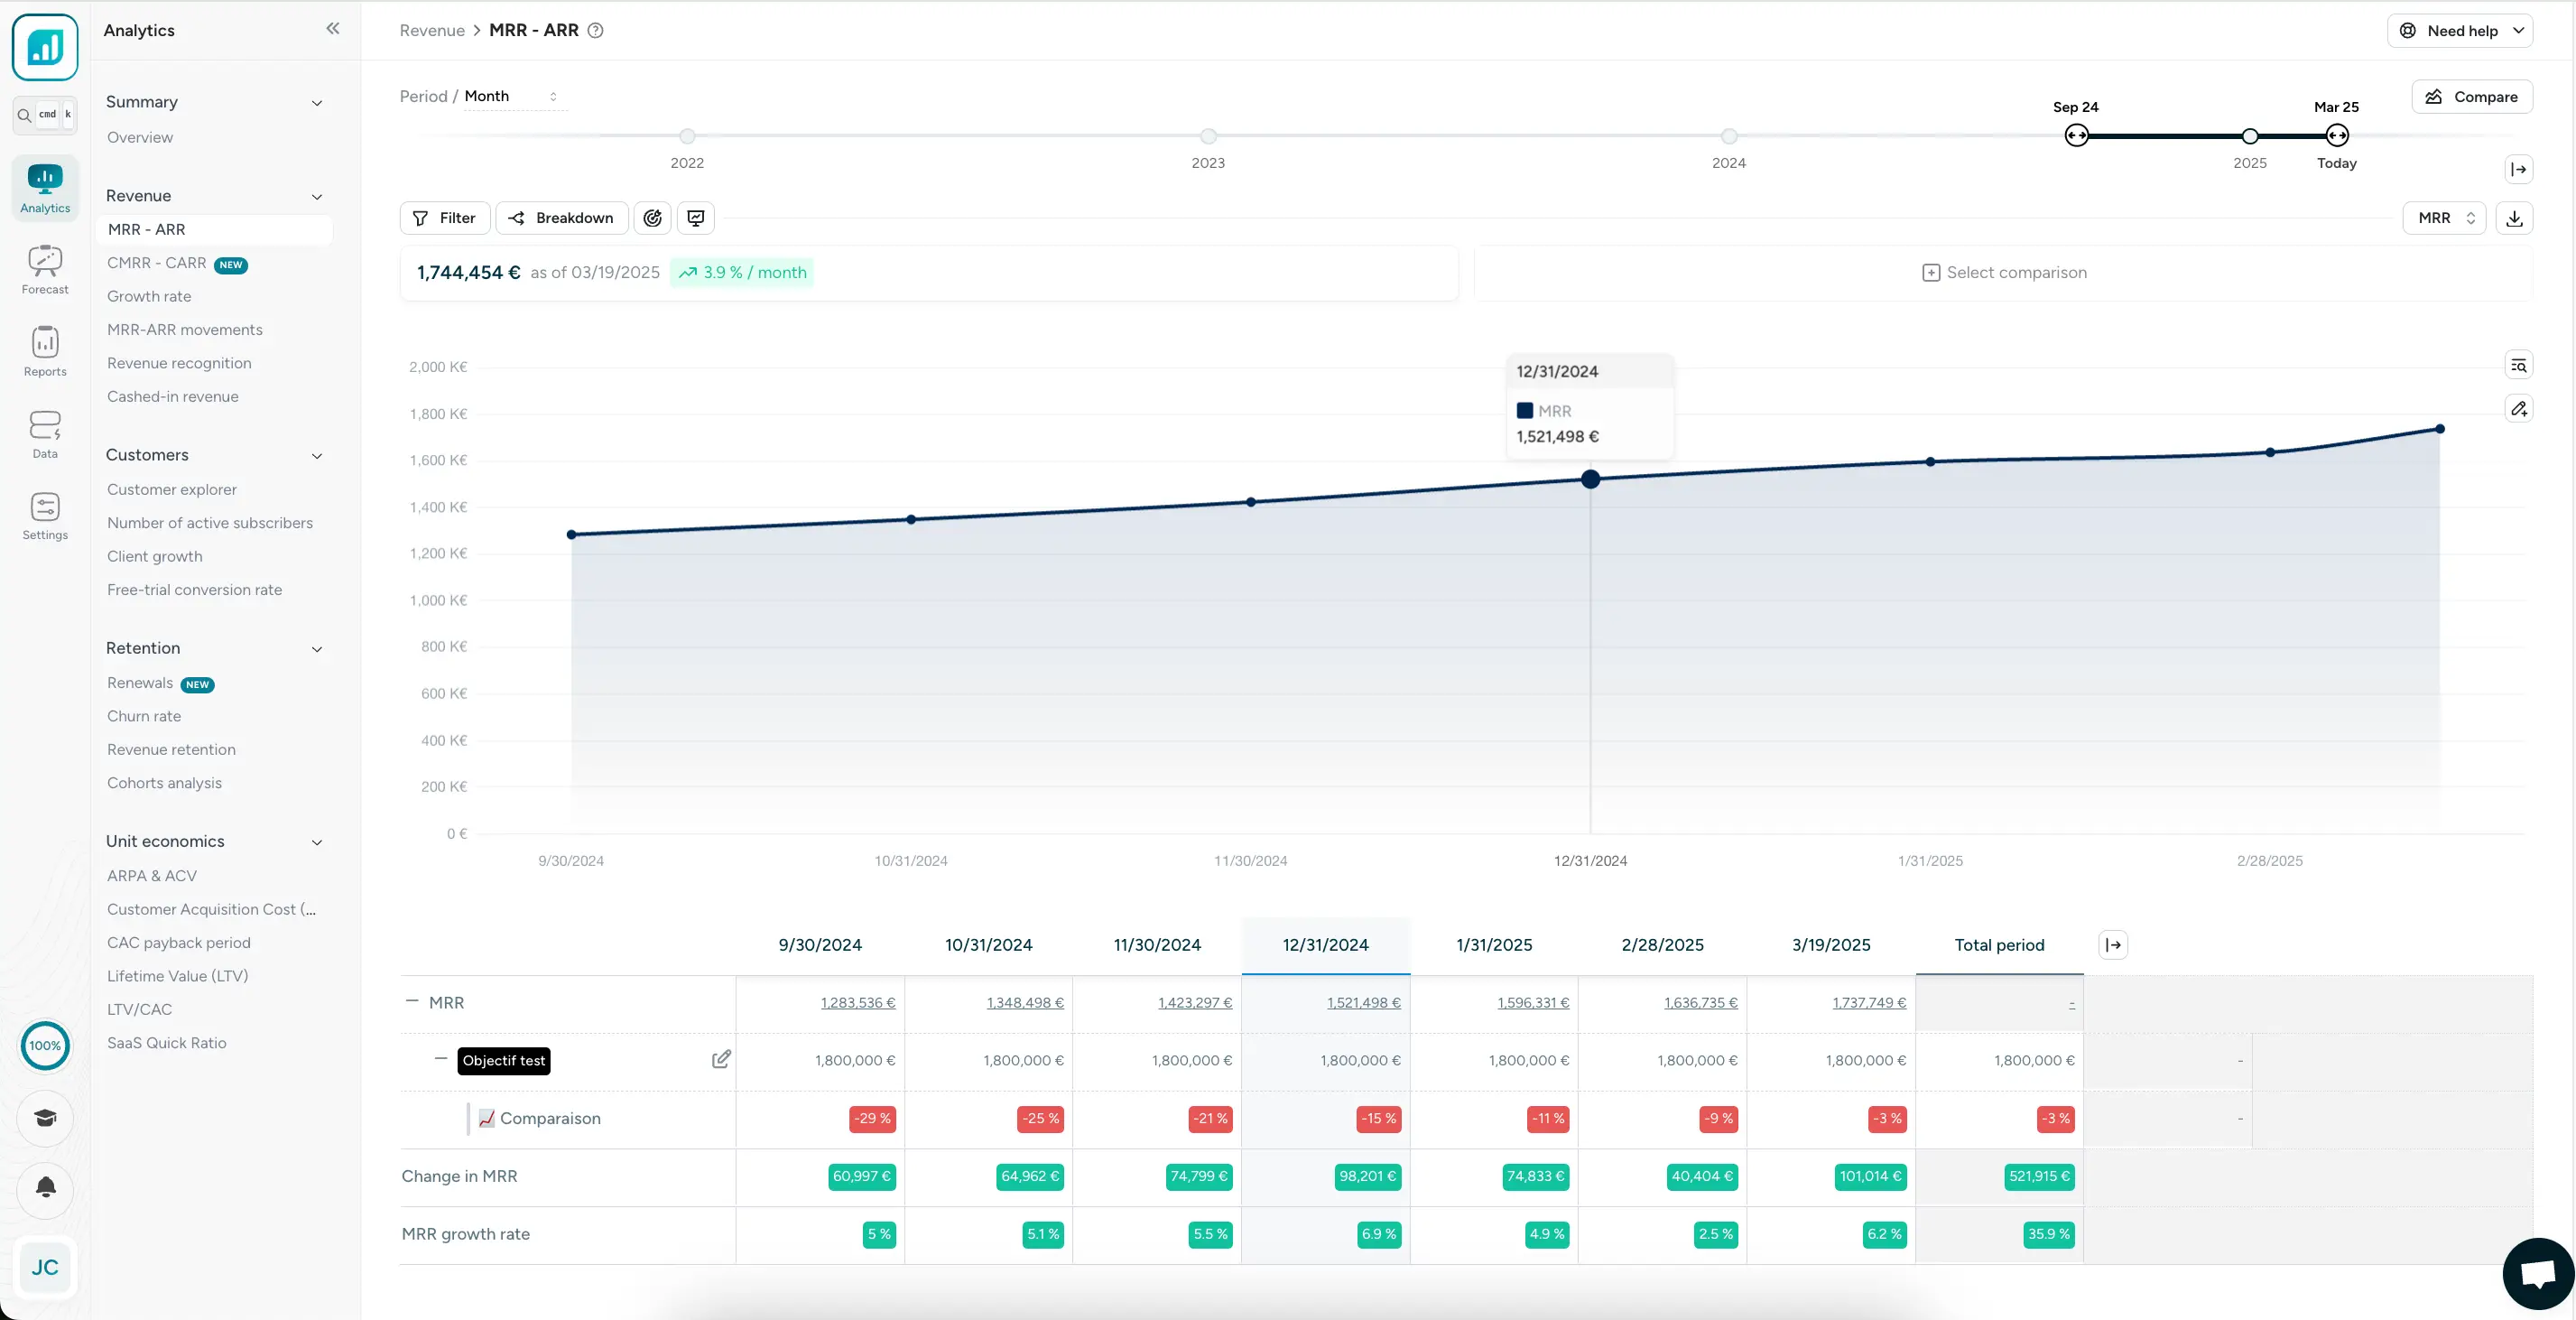This screenshot has height=1320, width=2576.
Task: Collapse the Retention section
Action: (x=317, y=649)
